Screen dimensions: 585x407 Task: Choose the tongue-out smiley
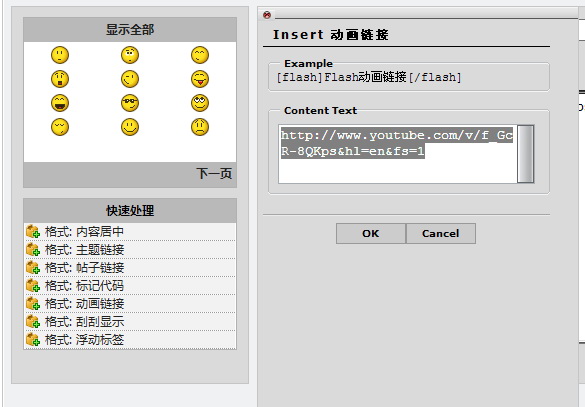pyautogui.click(x=200, y=79)
